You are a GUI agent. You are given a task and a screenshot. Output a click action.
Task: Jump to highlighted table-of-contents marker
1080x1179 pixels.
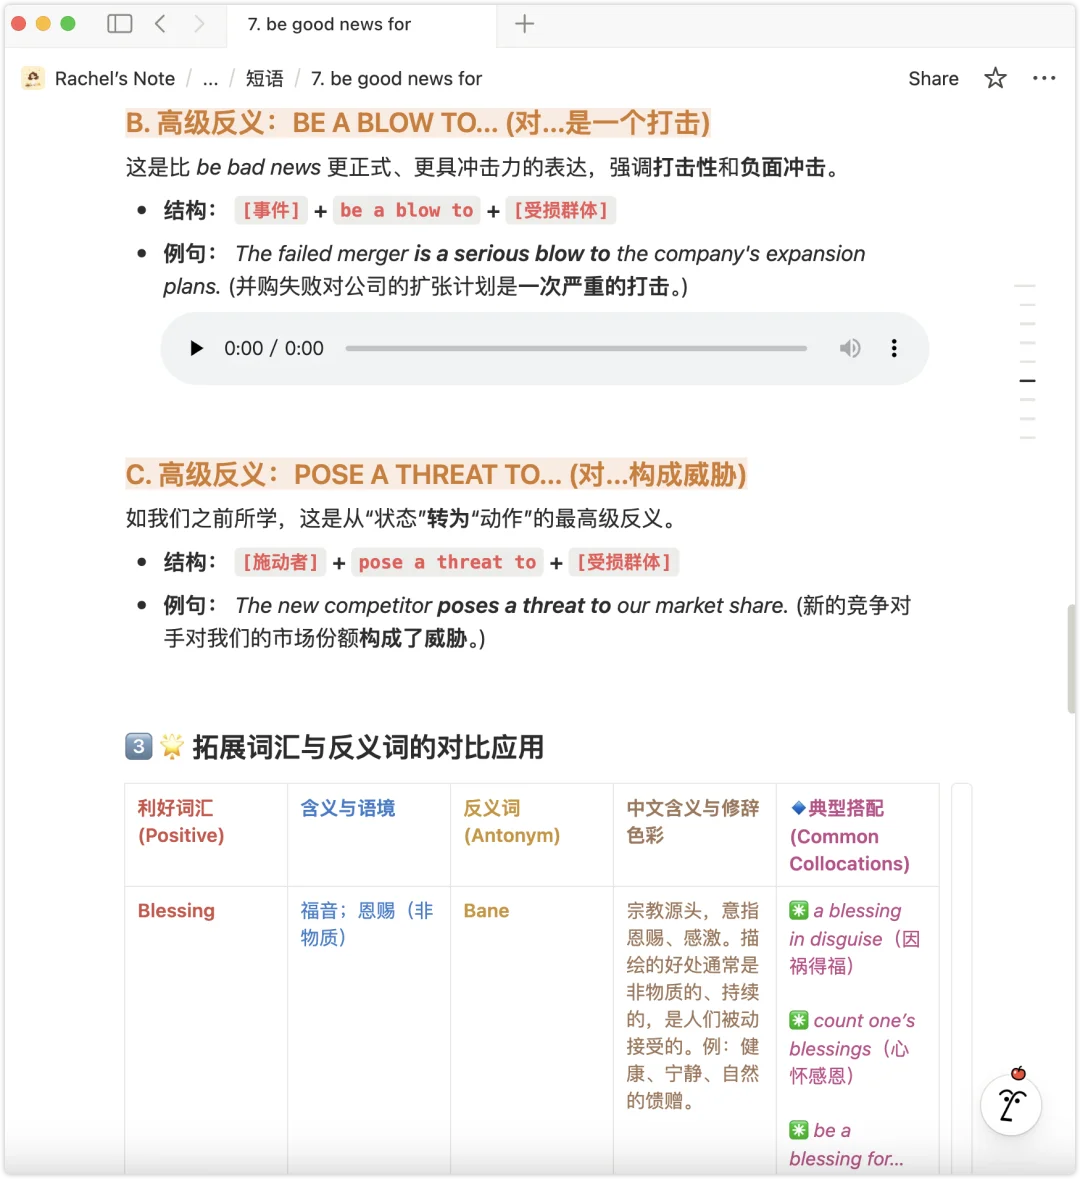[1027, 380]
